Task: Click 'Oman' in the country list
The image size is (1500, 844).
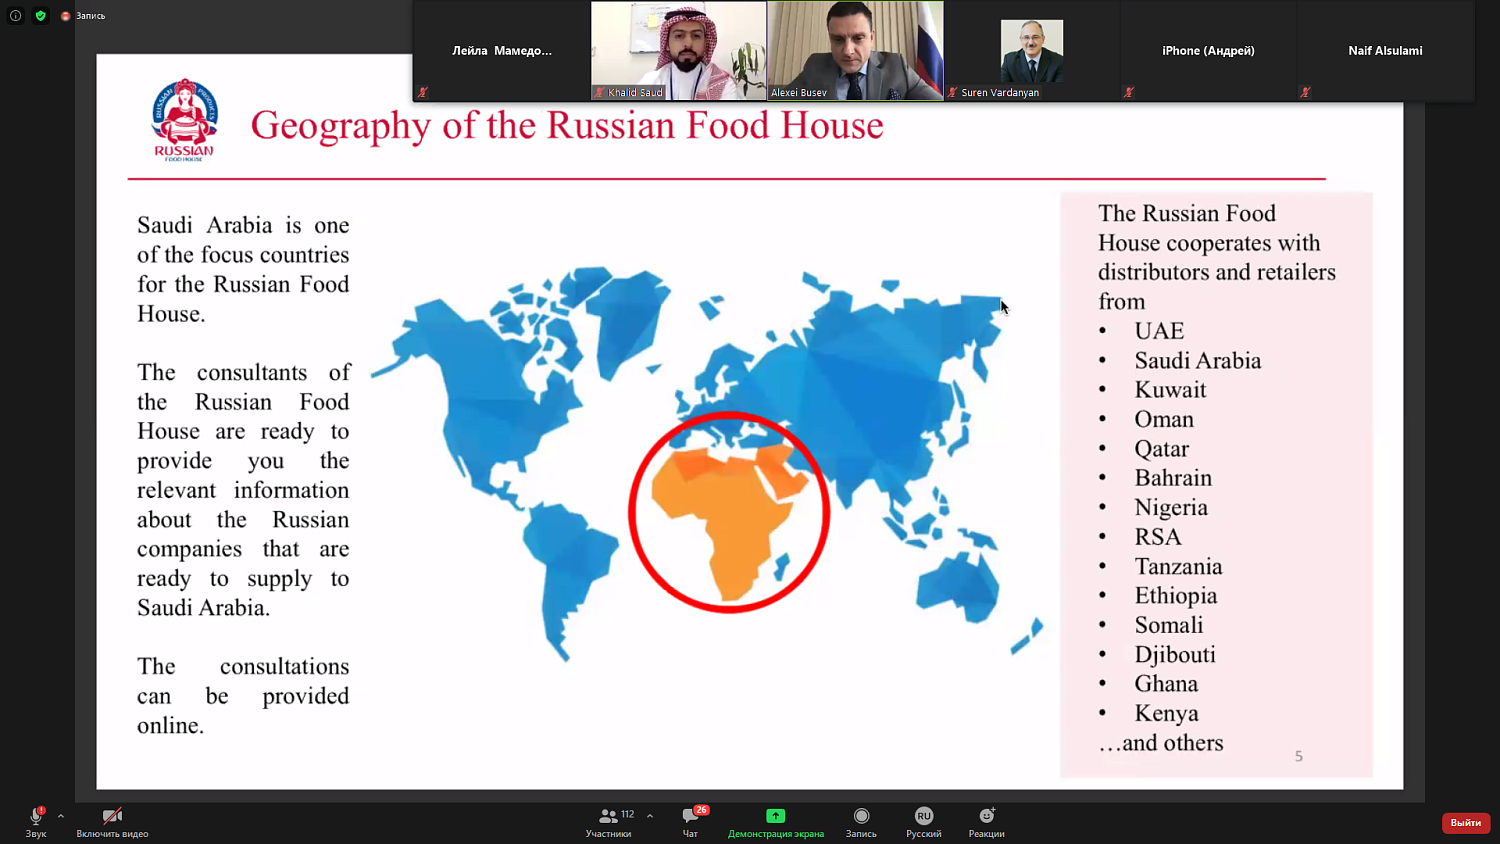Action: tap(1164, 419)
